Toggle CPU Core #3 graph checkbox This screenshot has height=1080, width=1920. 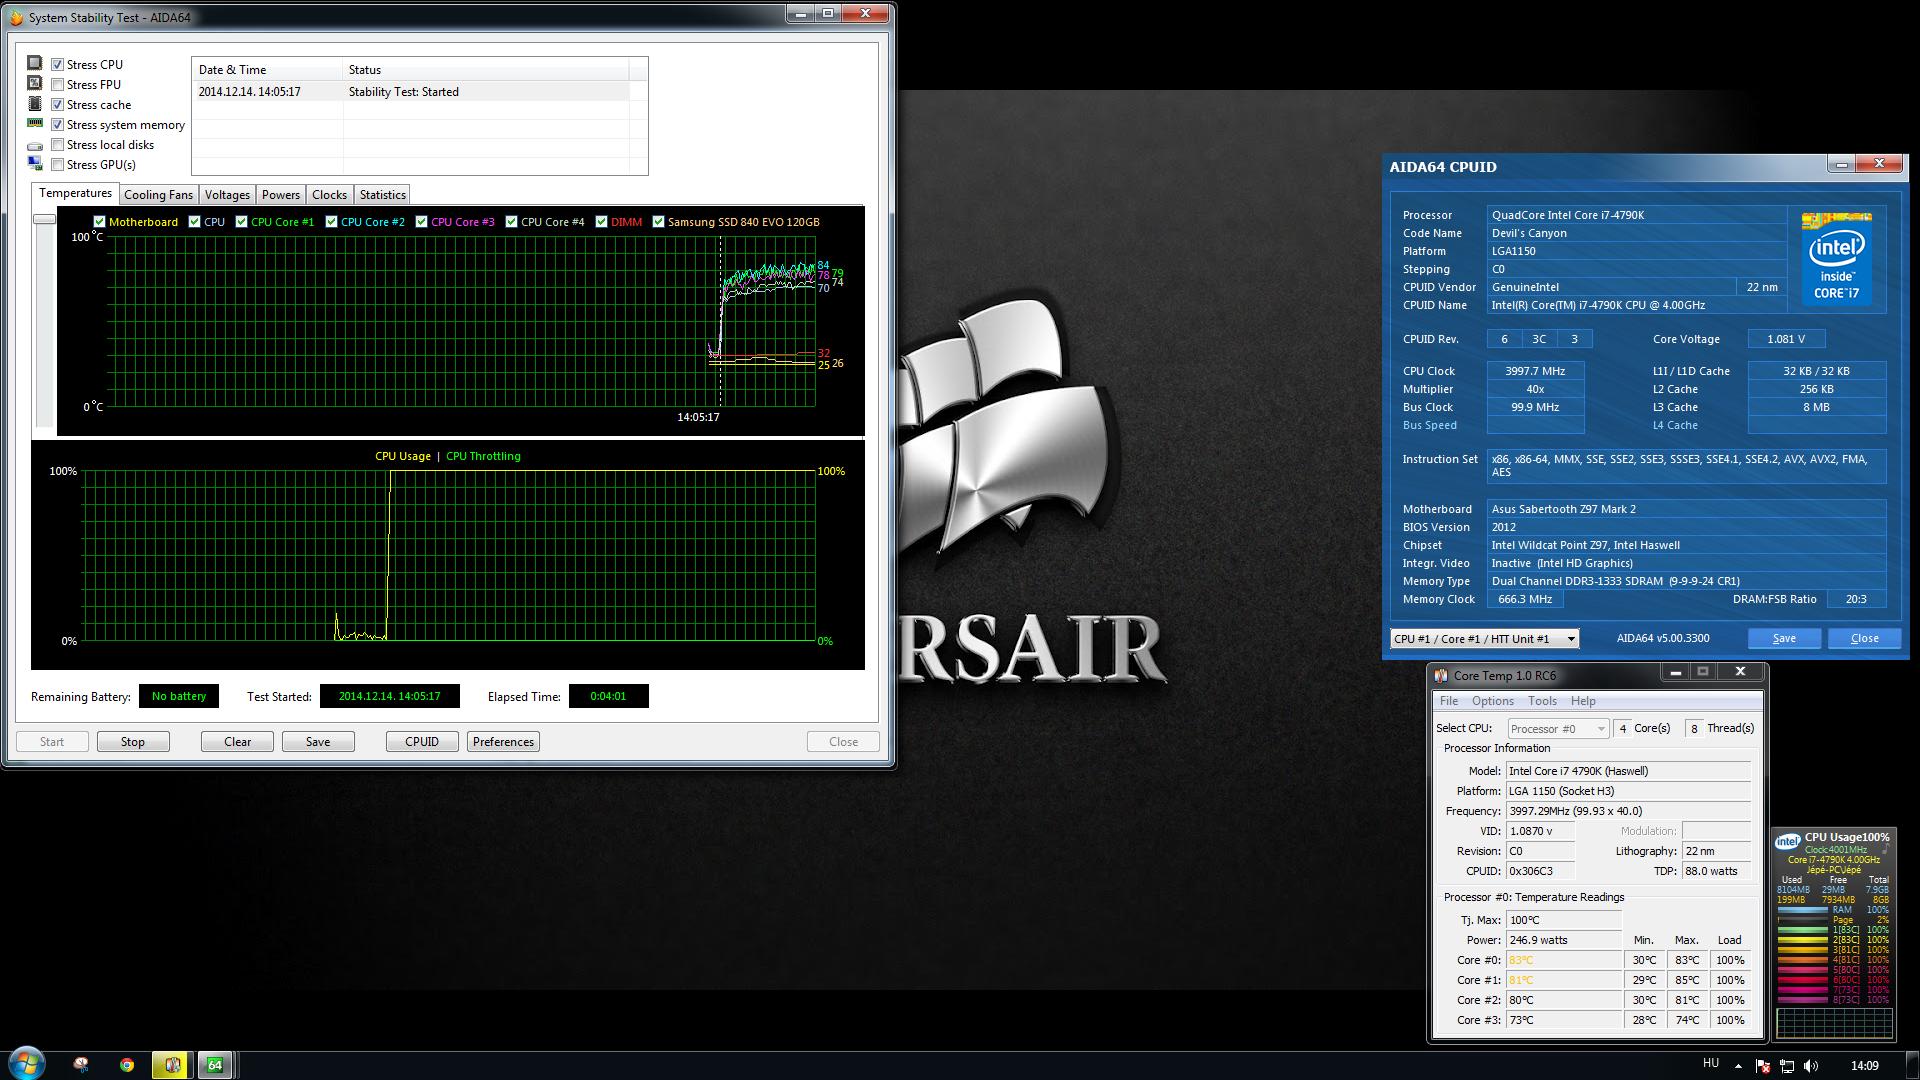421,222
